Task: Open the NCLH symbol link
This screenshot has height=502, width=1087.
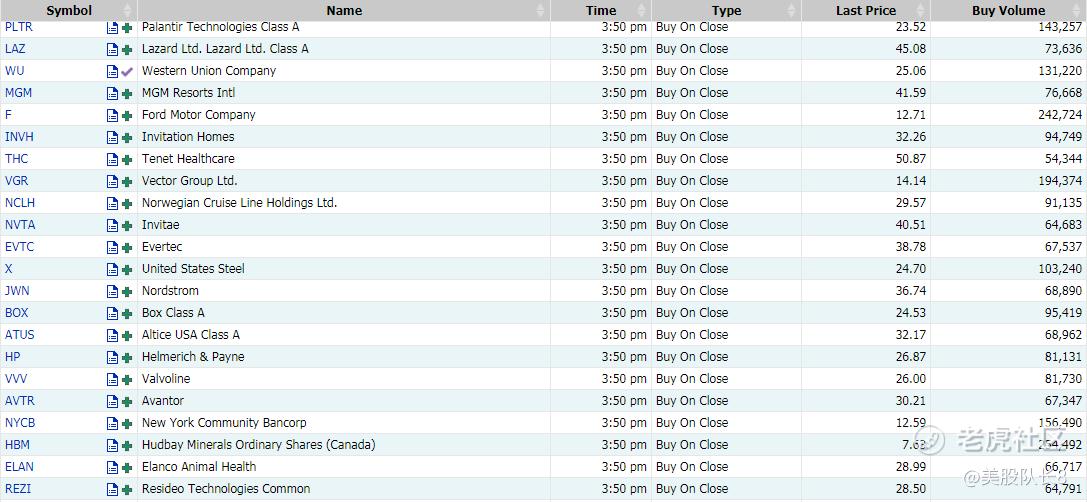Action: (x=20, y=203)
